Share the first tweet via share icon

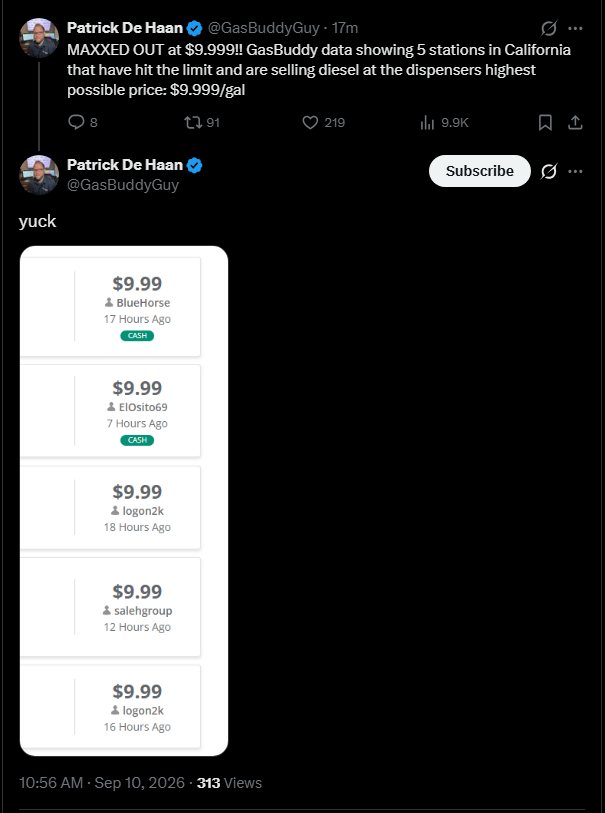[575, 122]
